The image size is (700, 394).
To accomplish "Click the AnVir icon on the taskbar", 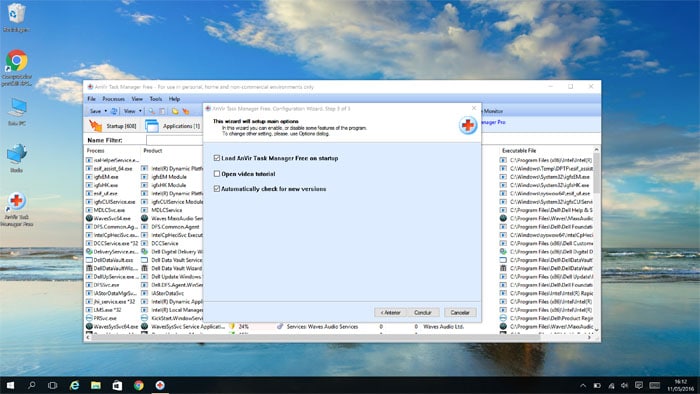I will 160,385.
